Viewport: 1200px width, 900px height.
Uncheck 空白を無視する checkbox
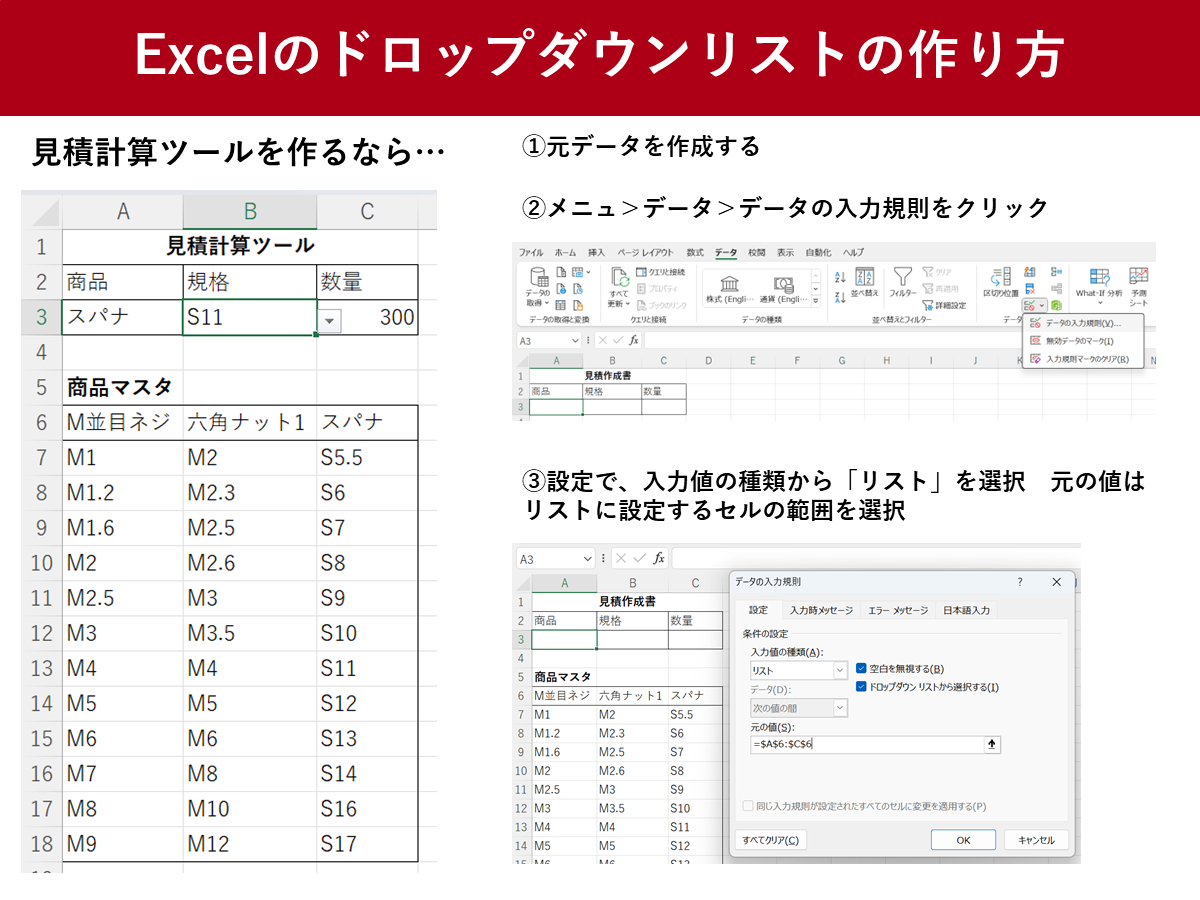click(x=862, y=668)
